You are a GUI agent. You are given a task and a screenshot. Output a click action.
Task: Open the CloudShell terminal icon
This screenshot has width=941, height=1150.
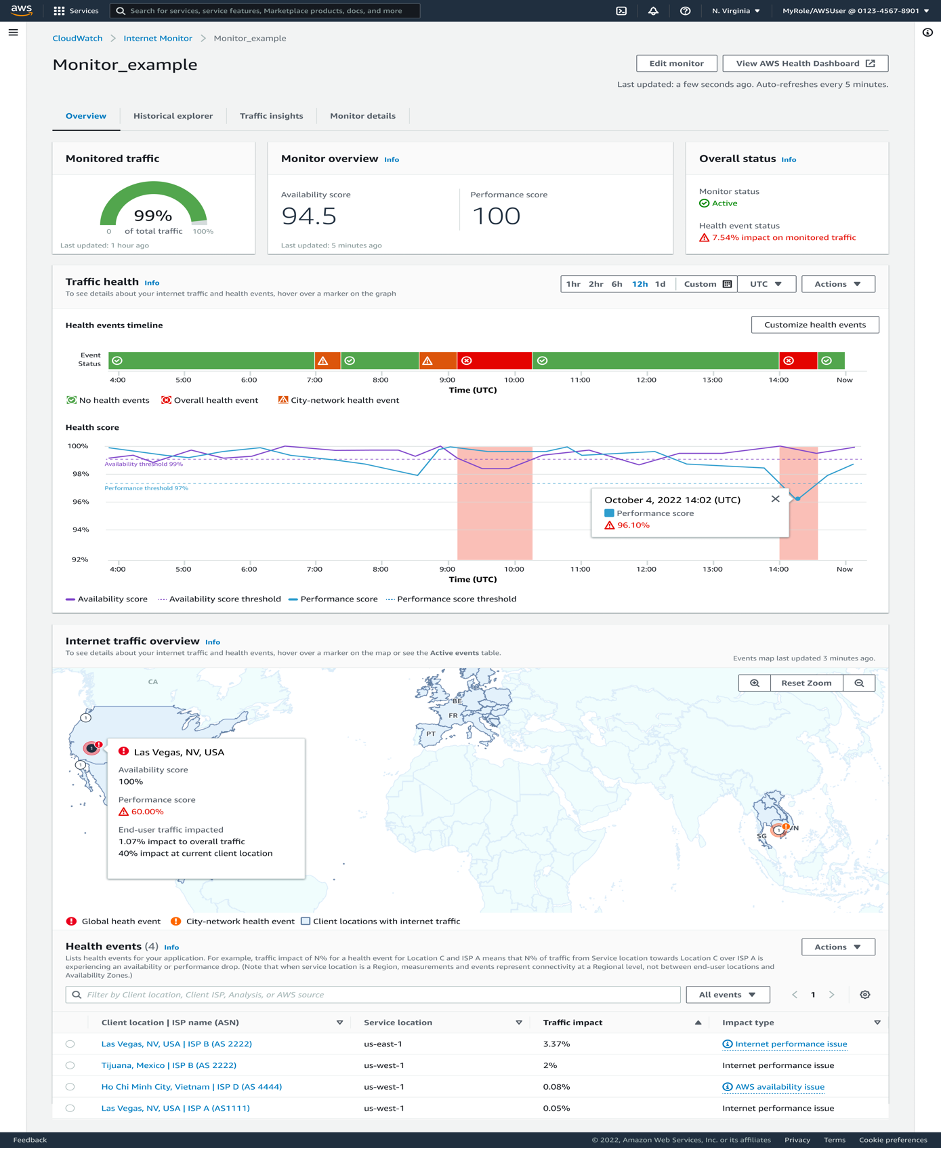point(622,11)
